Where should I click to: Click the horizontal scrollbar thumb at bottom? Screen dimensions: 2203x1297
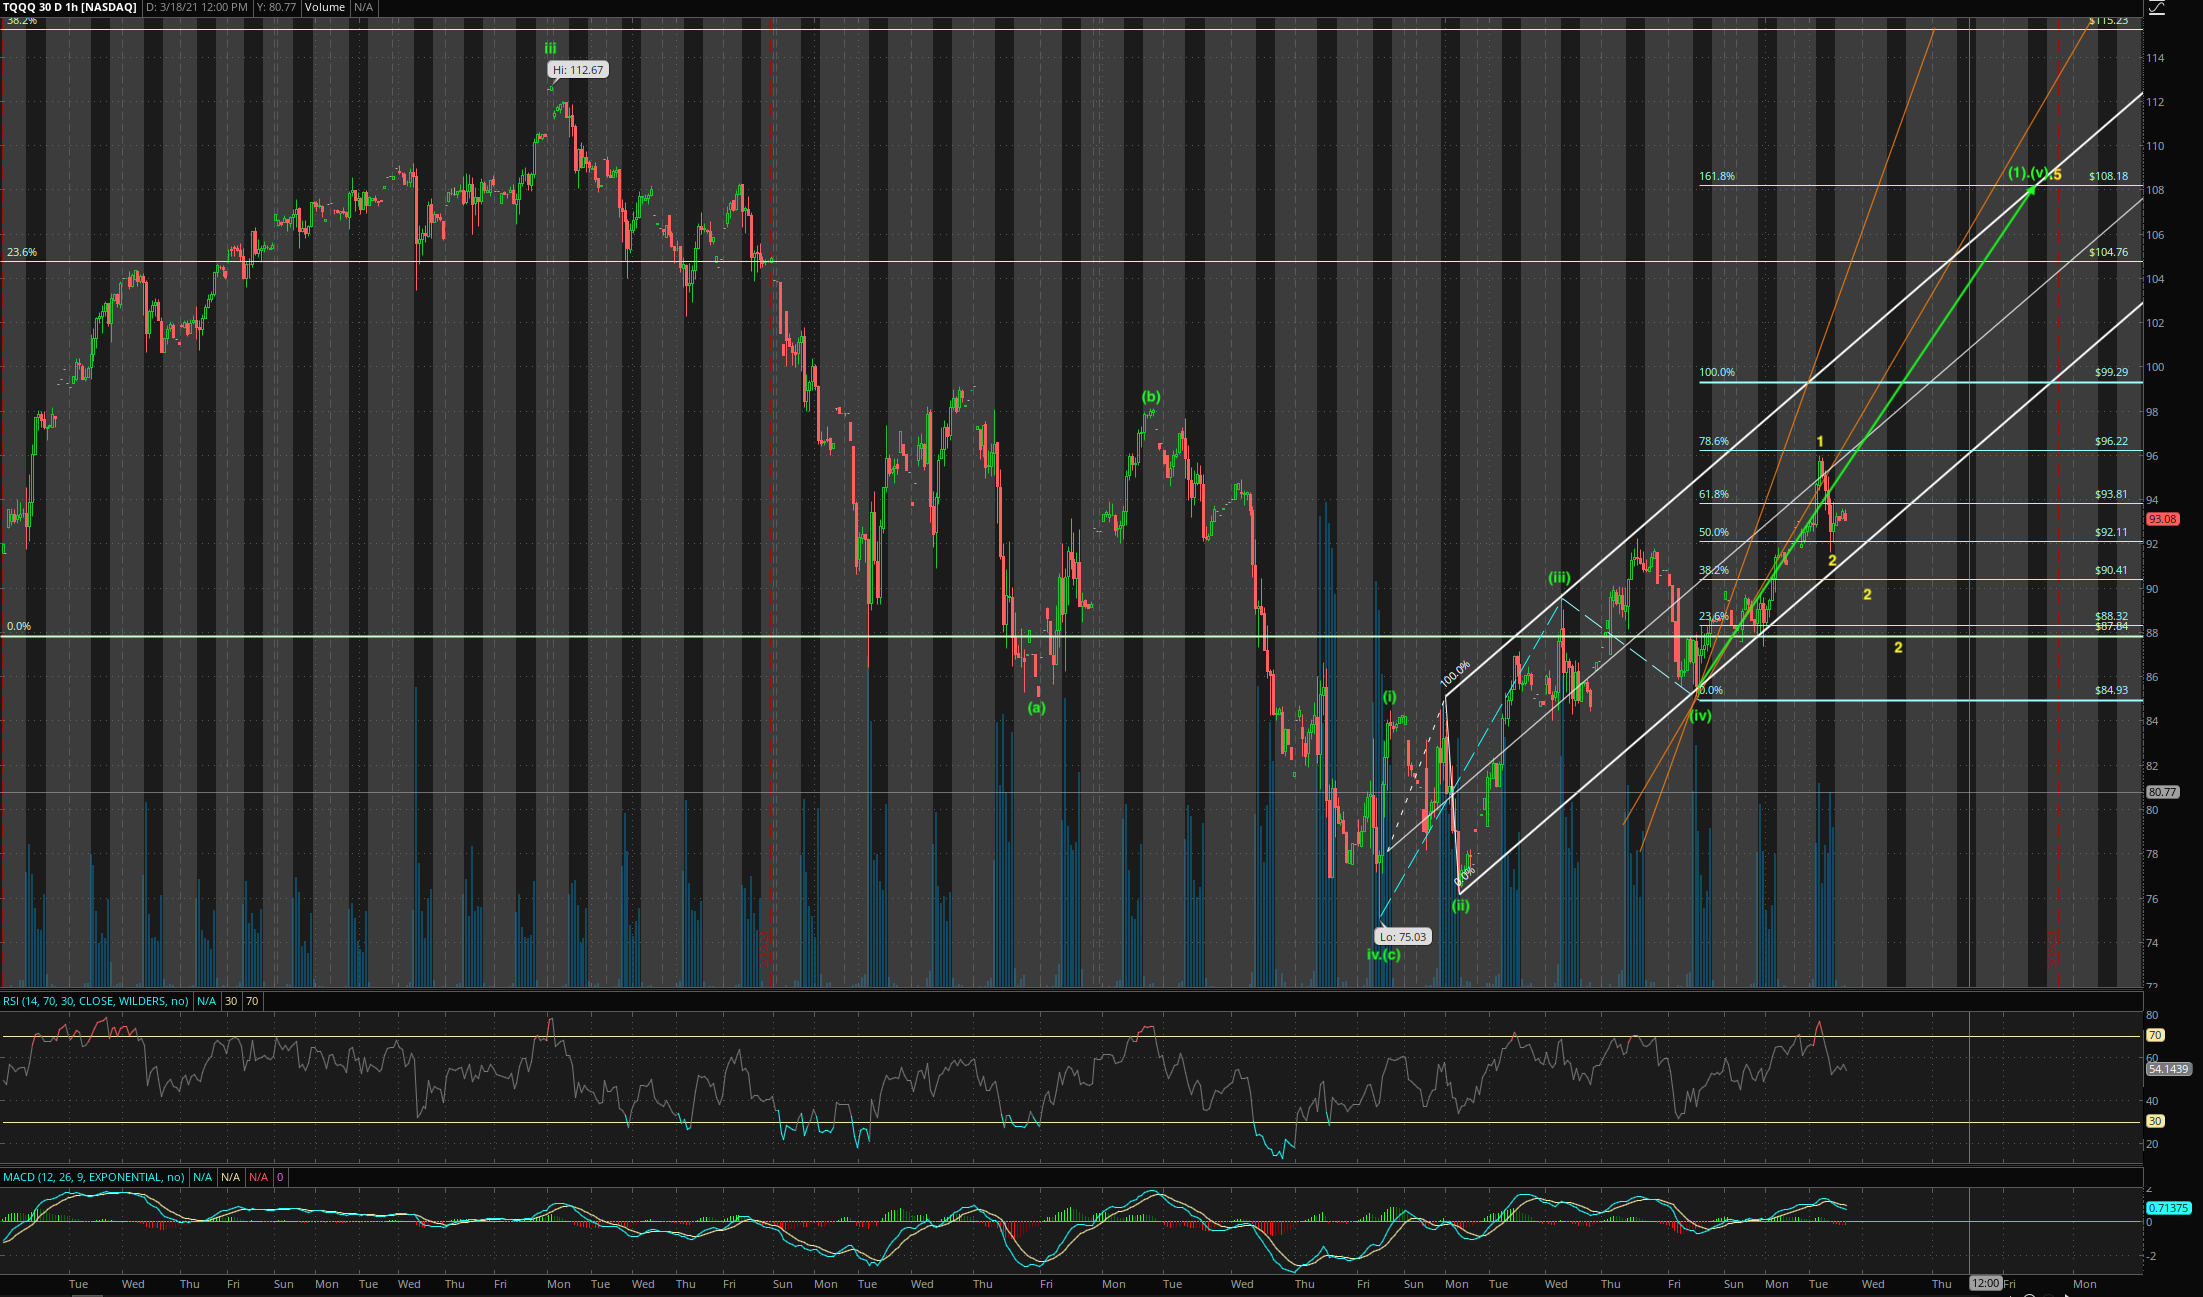[x=88, y=1294]
